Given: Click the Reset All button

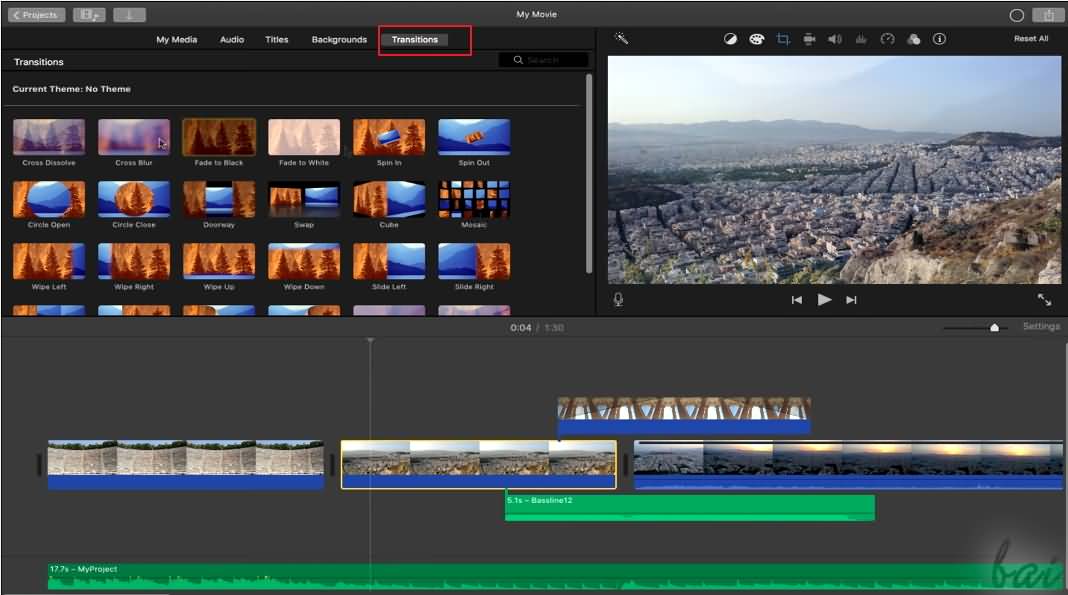Looking at the screenshot, I should (x=1030, y=39).
